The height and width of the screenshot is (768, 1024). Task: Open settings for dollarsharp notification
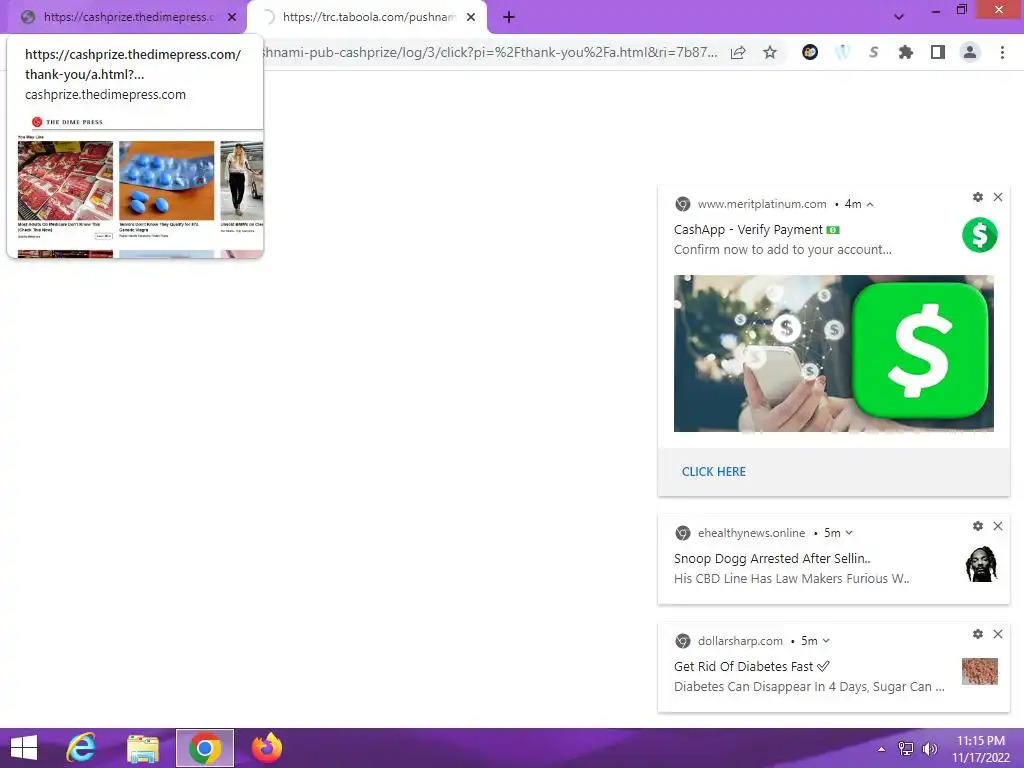[978, 634]
